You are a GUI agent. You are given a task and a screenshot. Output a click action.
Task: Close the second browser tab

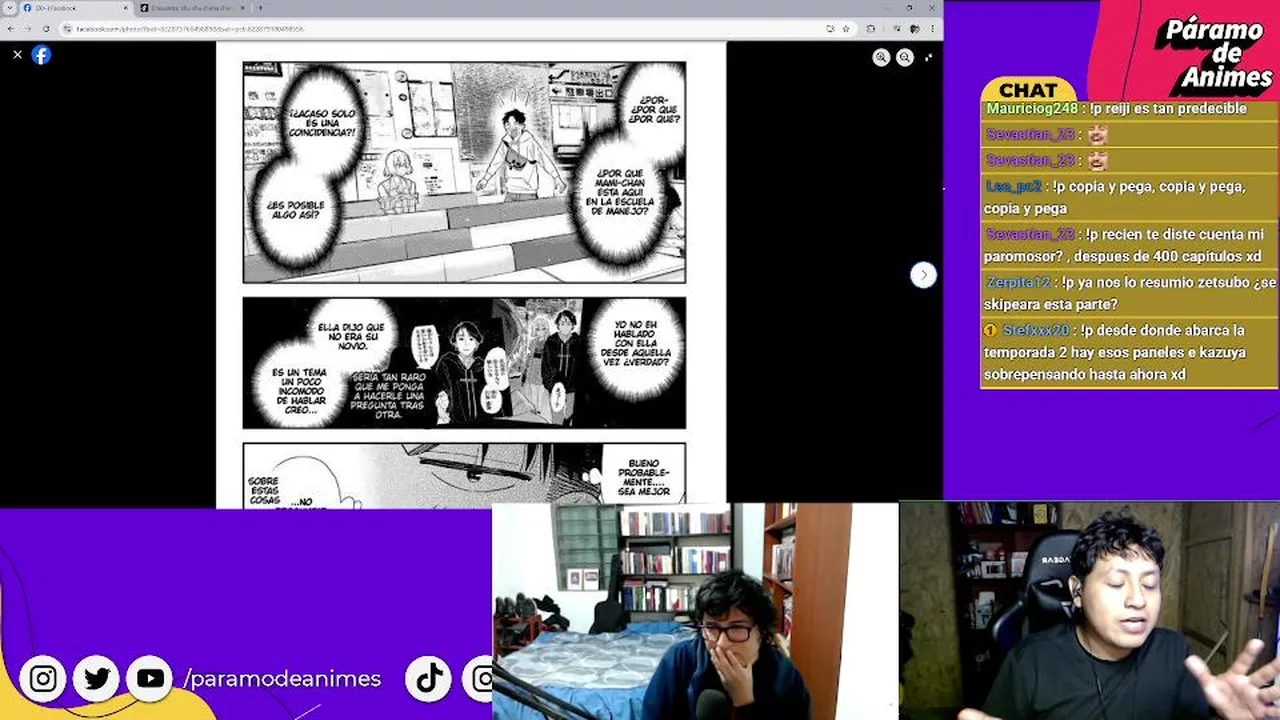(242, 8)
